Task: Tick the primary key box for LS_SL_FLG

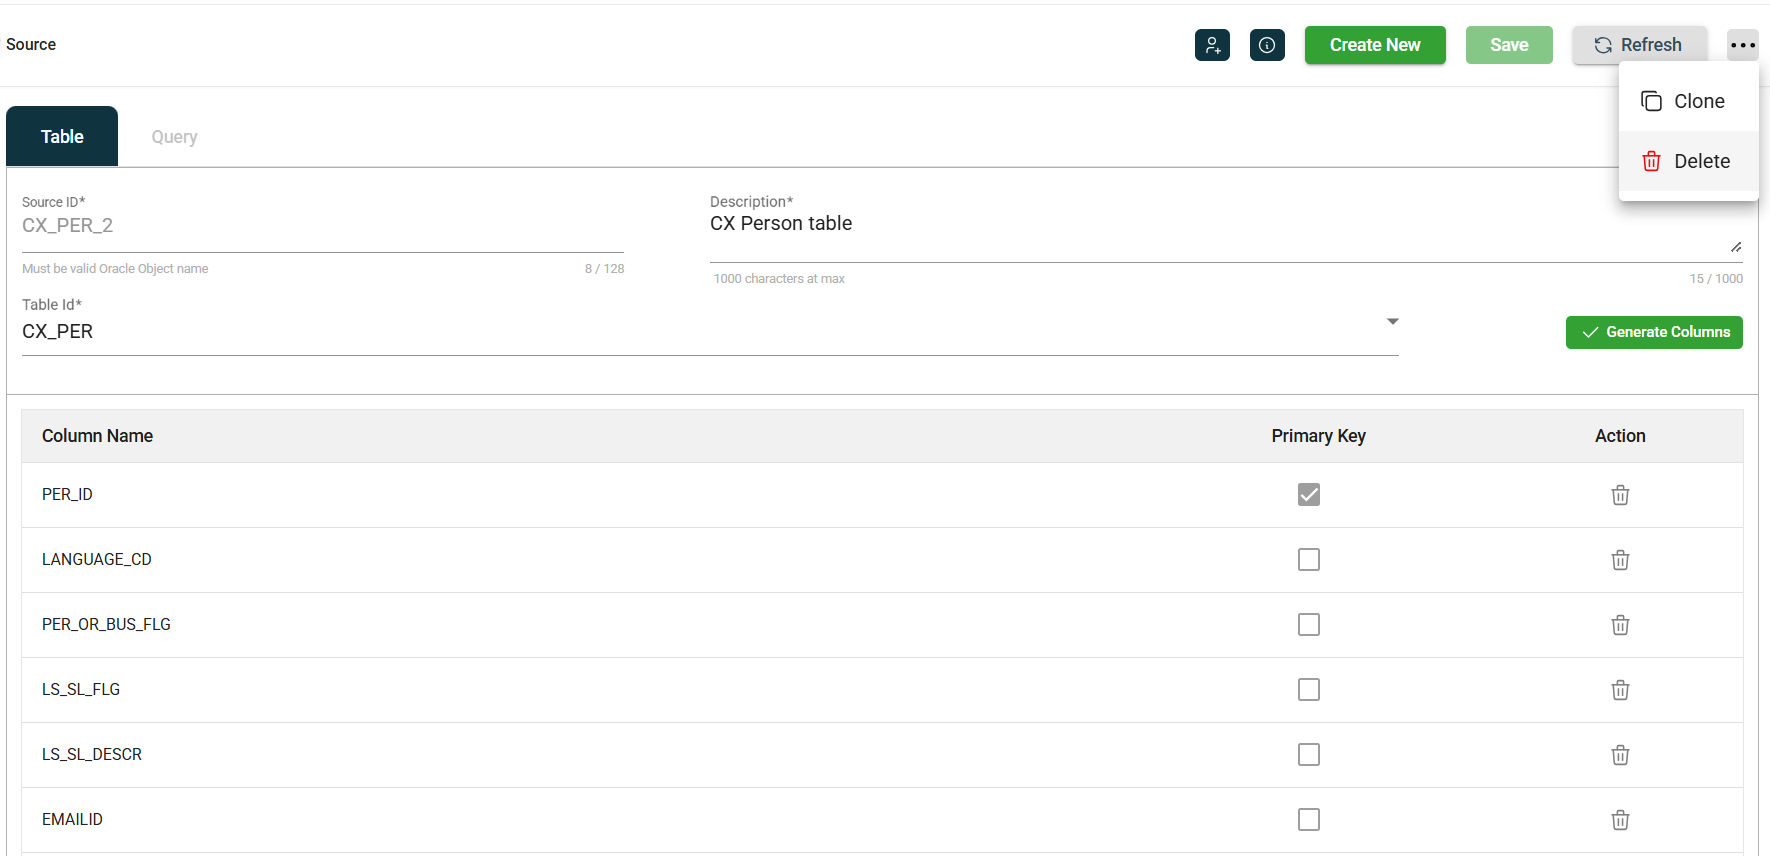Action: click(x=1308, y=690)
